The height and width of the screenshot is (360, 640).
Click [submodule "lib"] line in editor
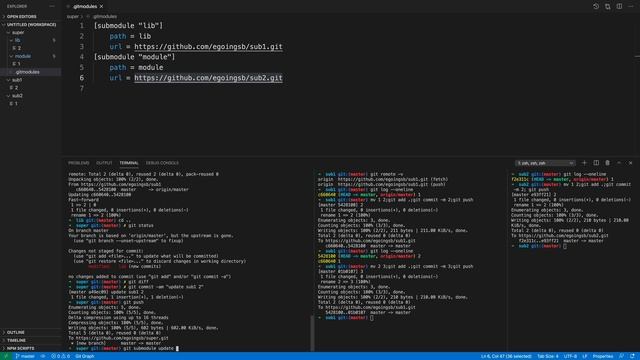point(128,26)
